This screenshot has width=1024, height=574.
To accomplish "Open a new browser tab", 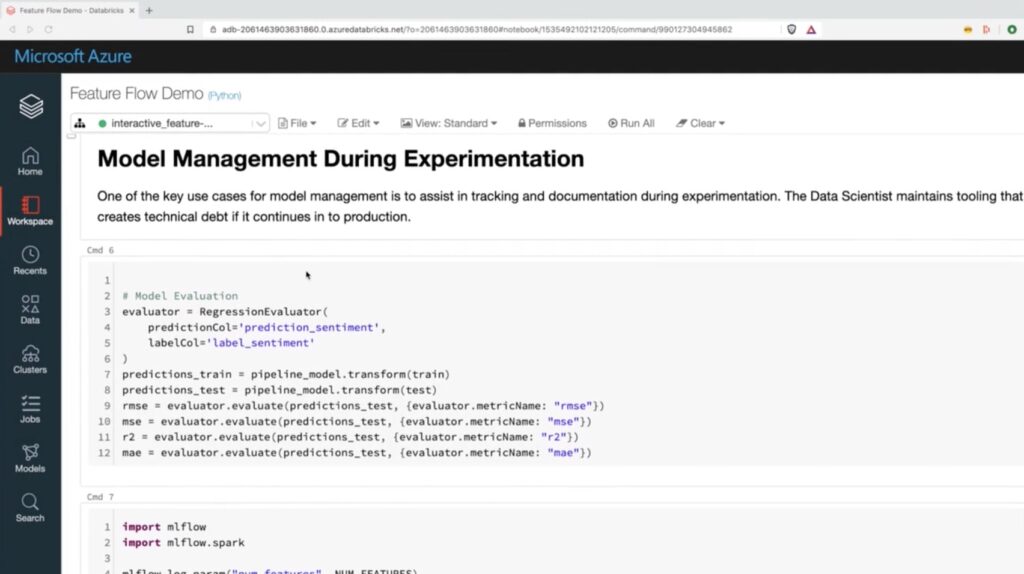I will (149, 10).
